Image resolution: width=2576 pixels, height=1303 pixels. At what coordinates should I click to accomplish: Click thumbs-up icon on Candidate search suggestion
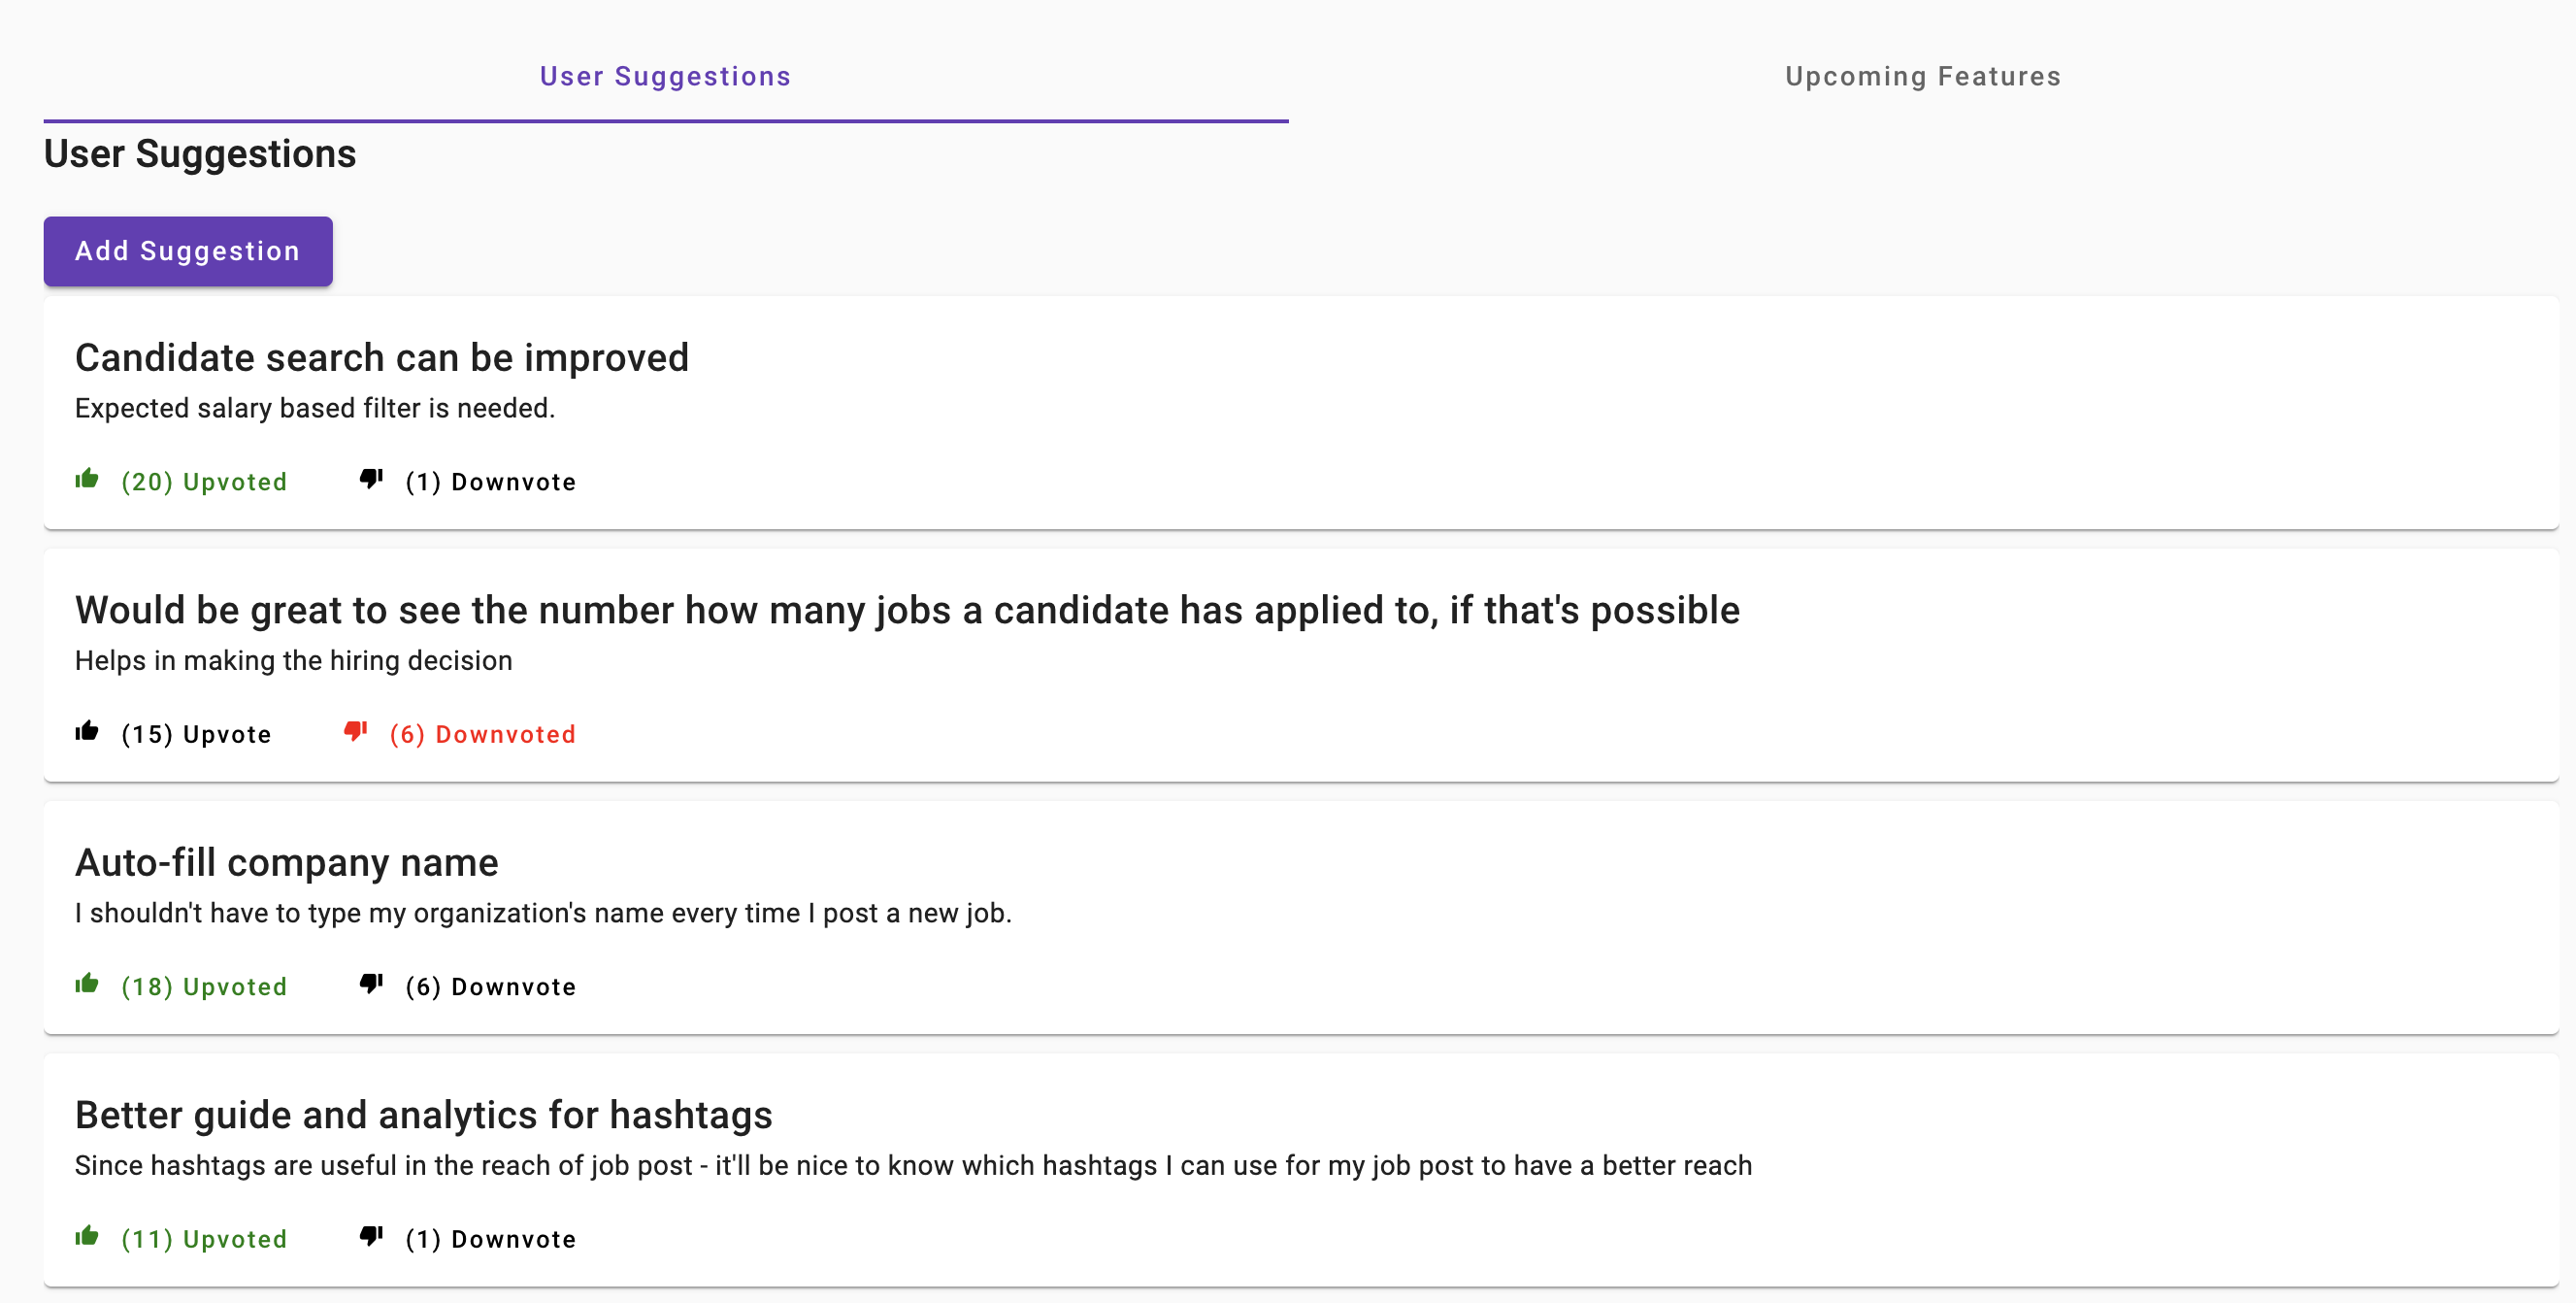pyautogui.click(x=87, y=479)
